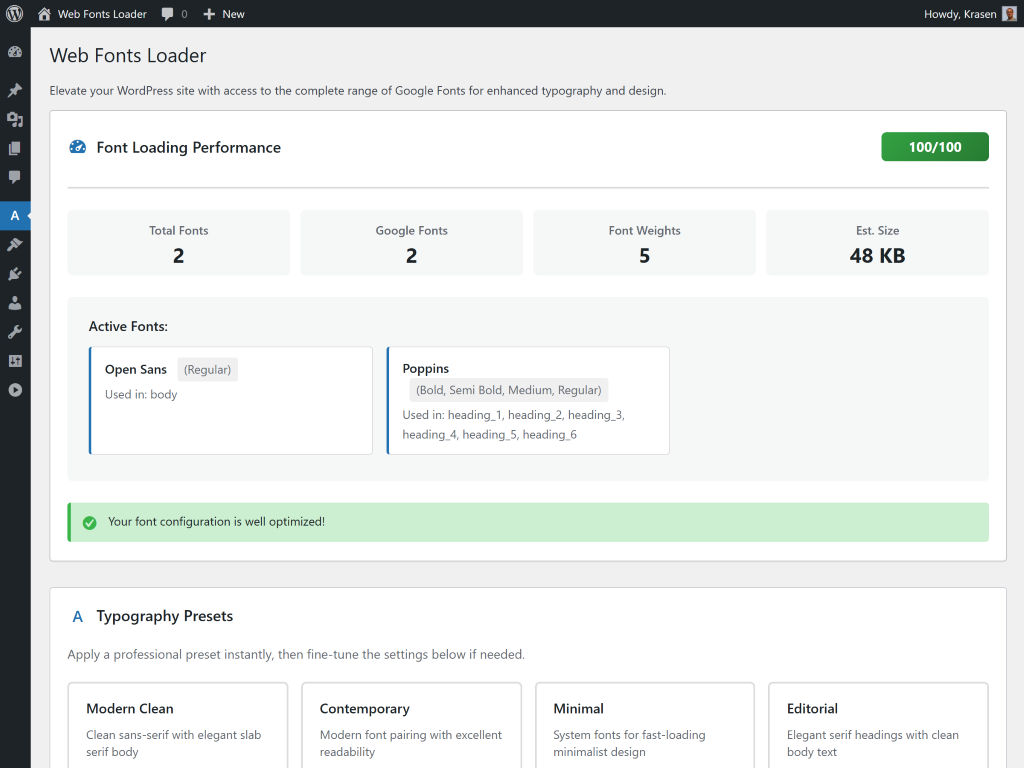Screen dimensions: 1024x768
Task: Apply the Editorial typography preset
Action: tap(878, 725)
